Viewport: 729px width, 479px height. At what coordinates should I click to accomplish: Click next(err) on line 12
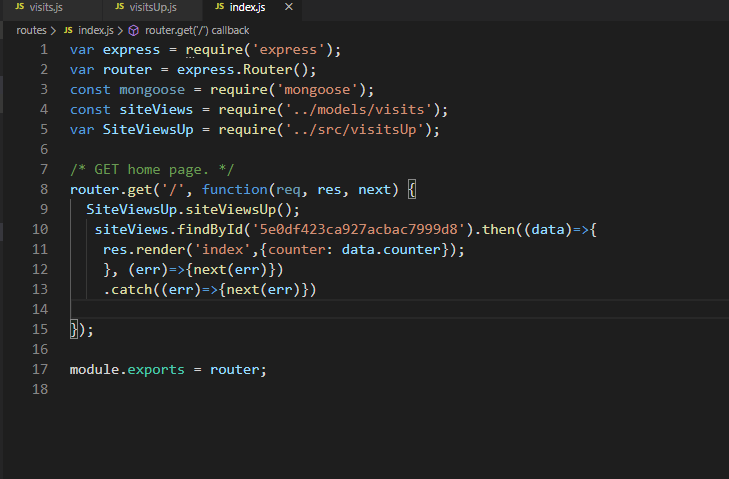[230, 270]
